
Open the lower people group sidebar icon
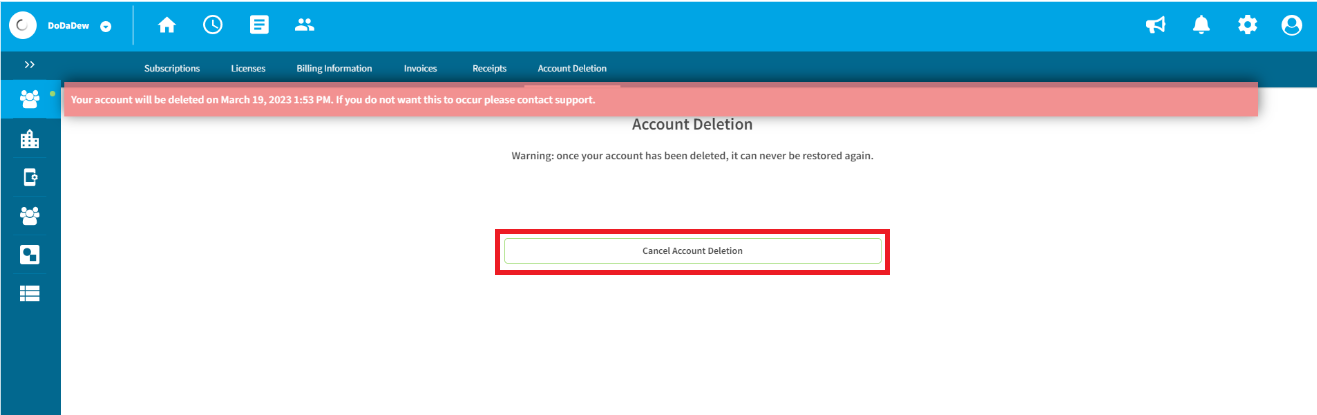coord(30,215)
